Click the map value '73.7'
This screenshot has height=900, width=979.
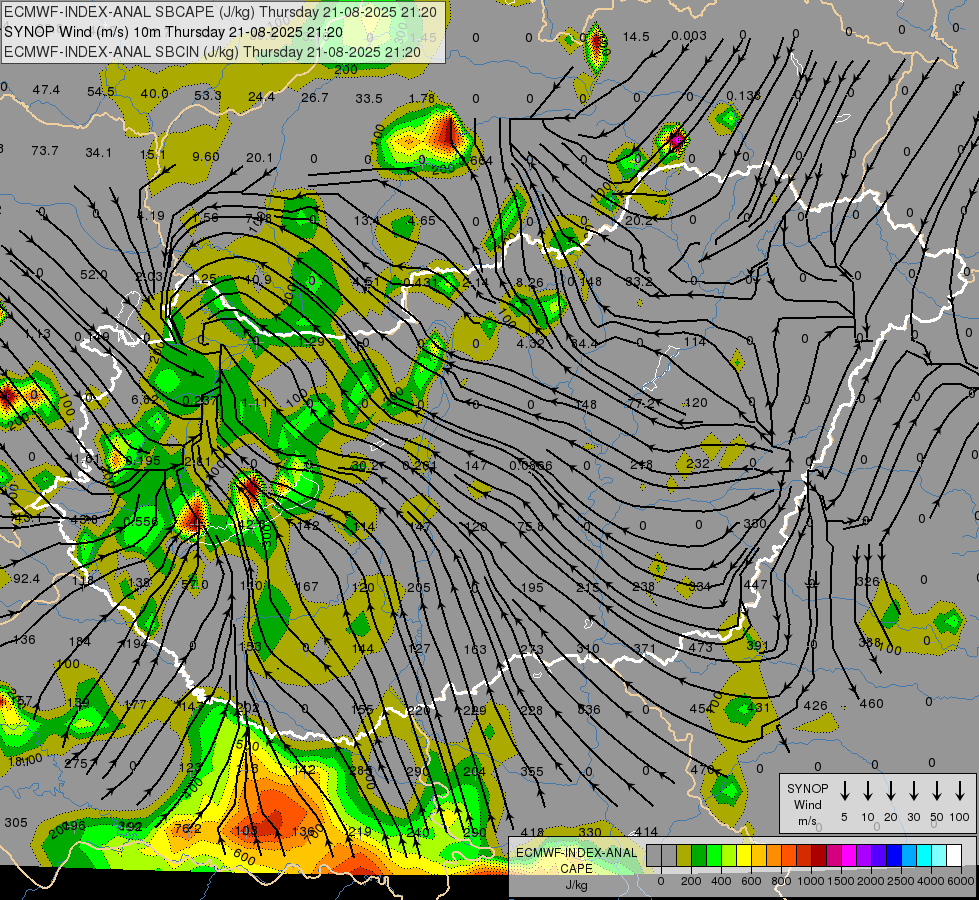[44, 151]
